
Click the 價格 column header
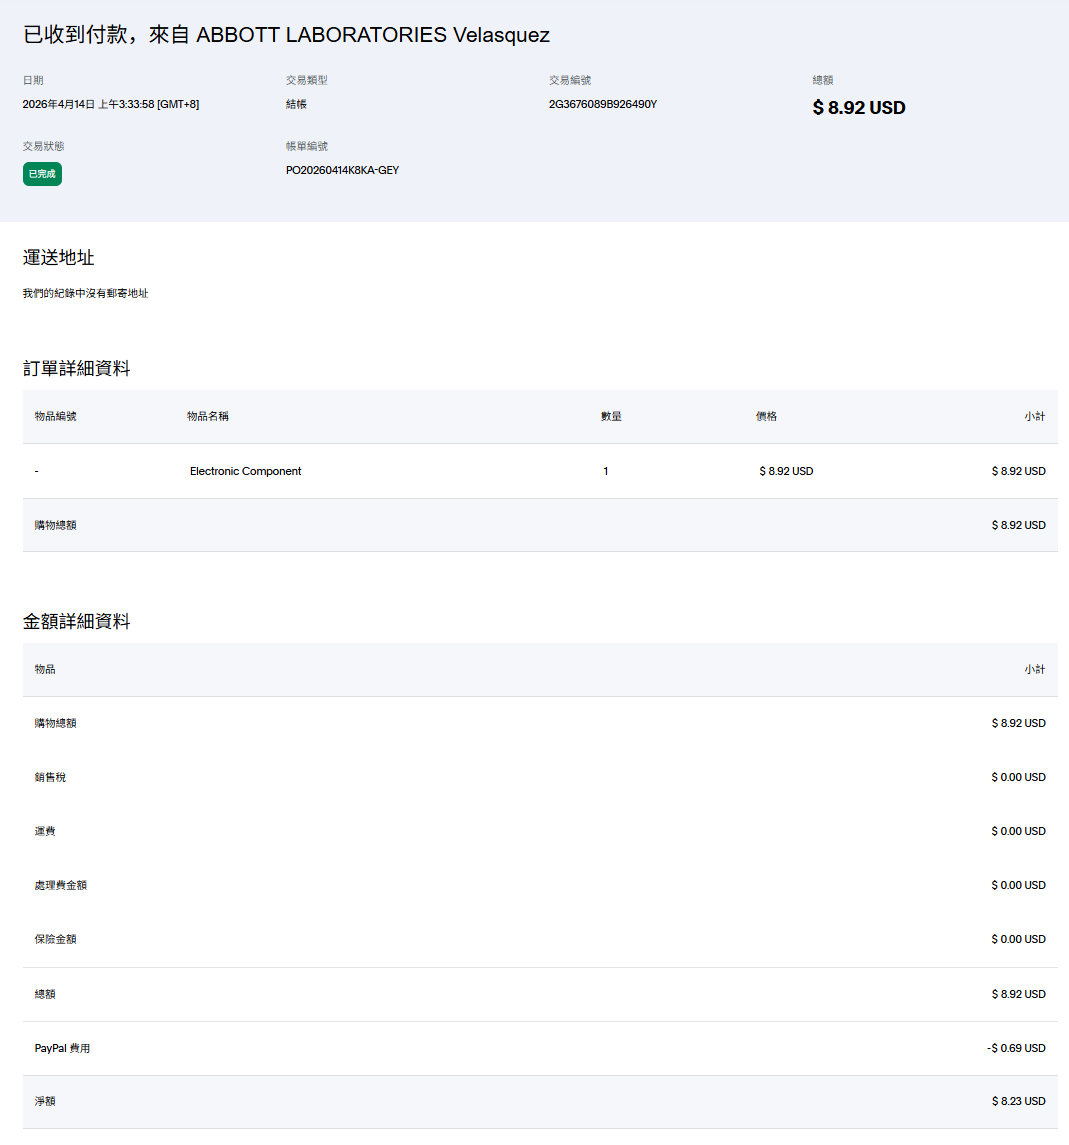coord(766,416)
